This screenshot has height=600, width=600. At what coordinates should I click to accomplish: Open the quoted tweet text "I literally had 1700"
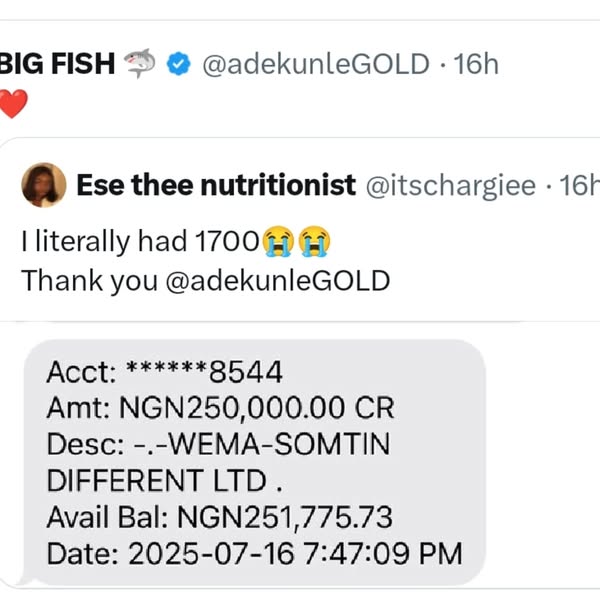[x=140, y=241]
